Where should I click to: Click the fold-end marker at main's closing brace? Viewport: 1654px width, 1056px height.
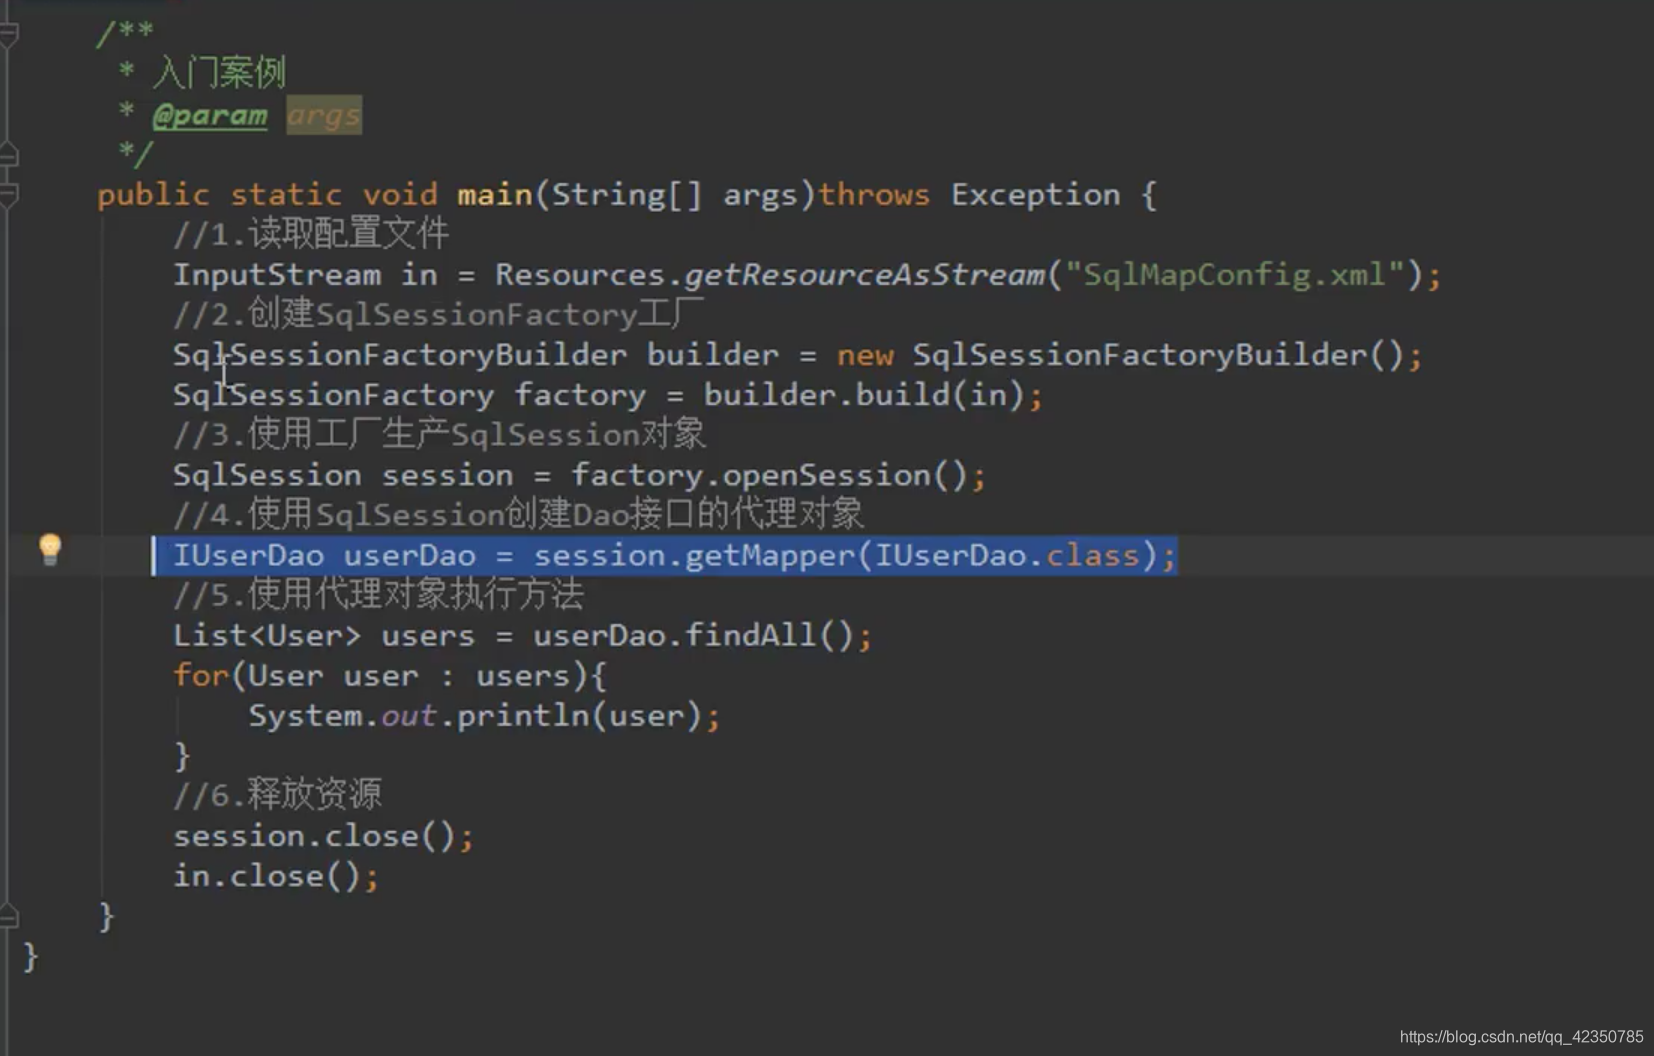tap(8, 917)
